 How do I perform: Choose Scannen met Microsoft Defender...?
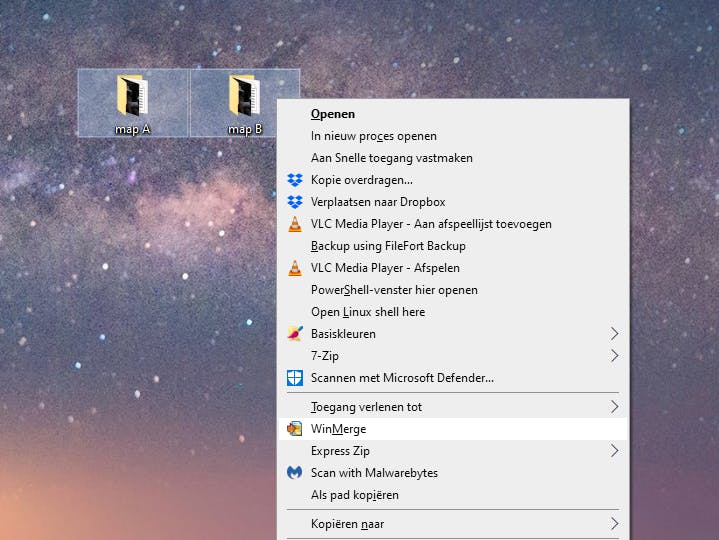(x=453, y=378)
